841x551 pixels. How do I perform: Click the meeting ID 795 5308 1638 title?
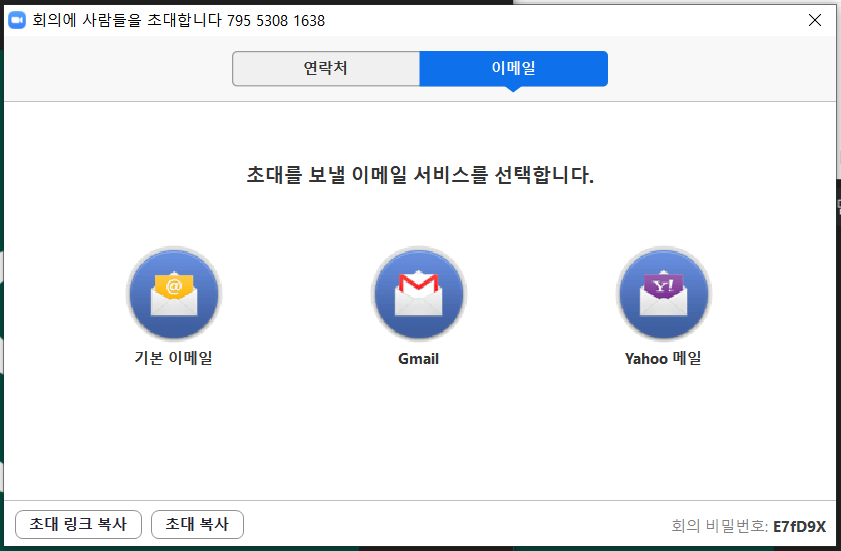276,21
